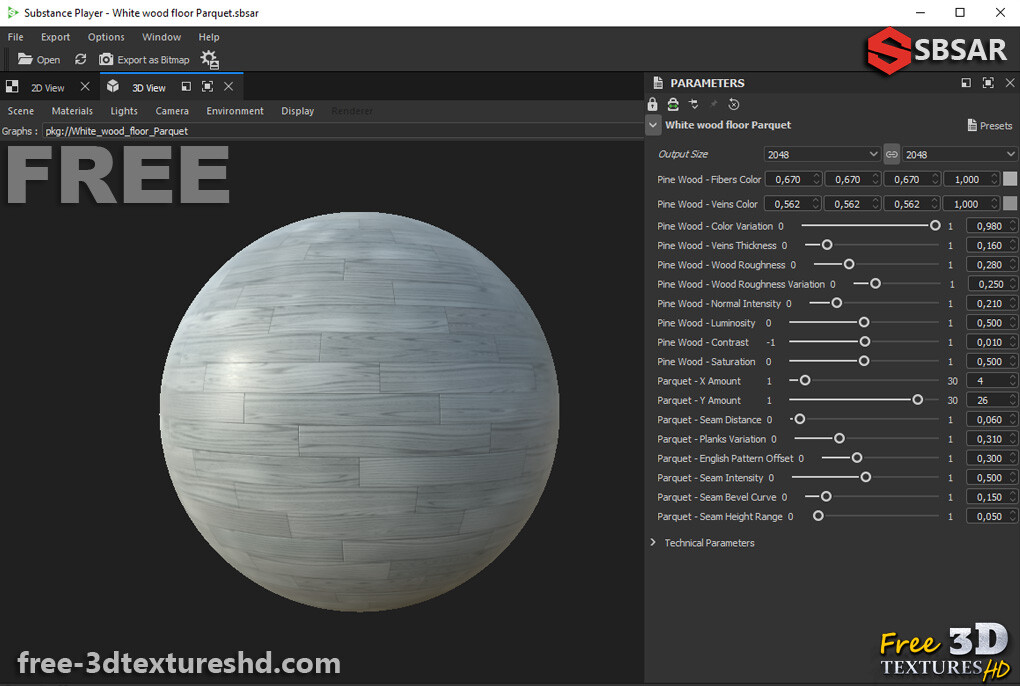Toggle the parameters lock icon

[653, 104]
